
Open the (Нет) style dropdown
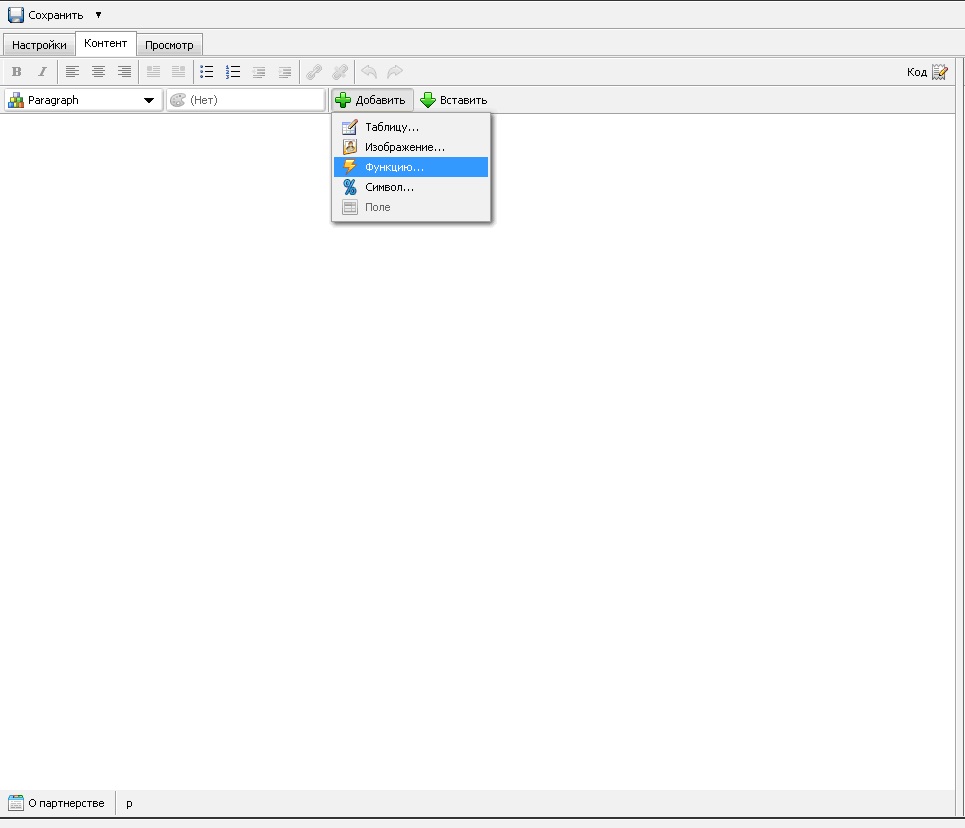point(245,100)
